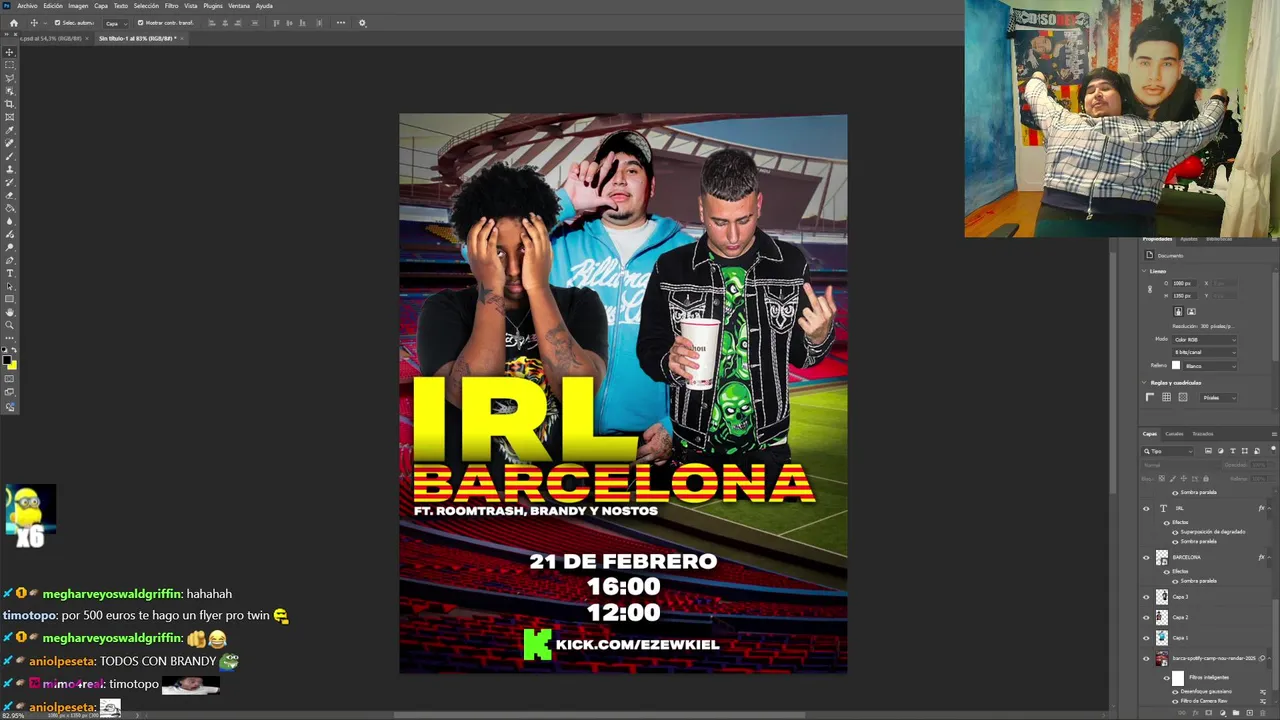The width and height of the screenshot is (1280, 720).
Task: Select the Hand tool
Action: point(10,312)
